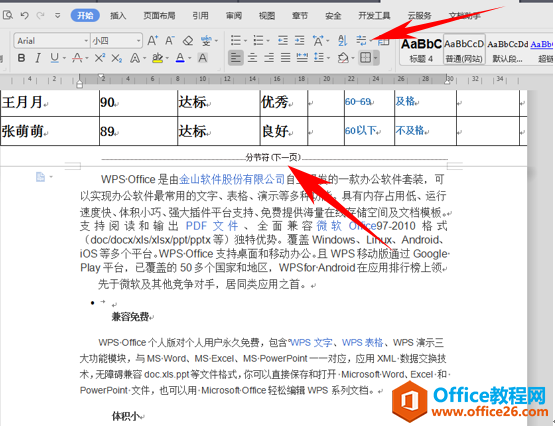
Task: Click the table cell 张萌萌
Action: point(50,131)
